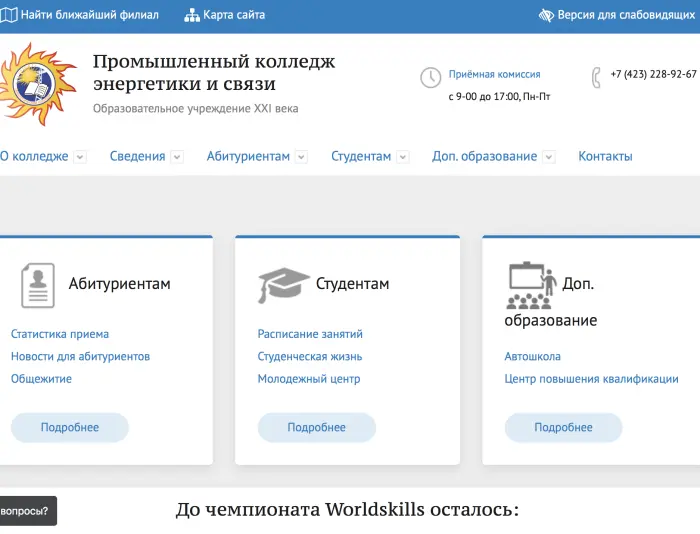Open the Абитуриентам dropdown in navigation
700x534 pixels.
[x=301, y=157]
